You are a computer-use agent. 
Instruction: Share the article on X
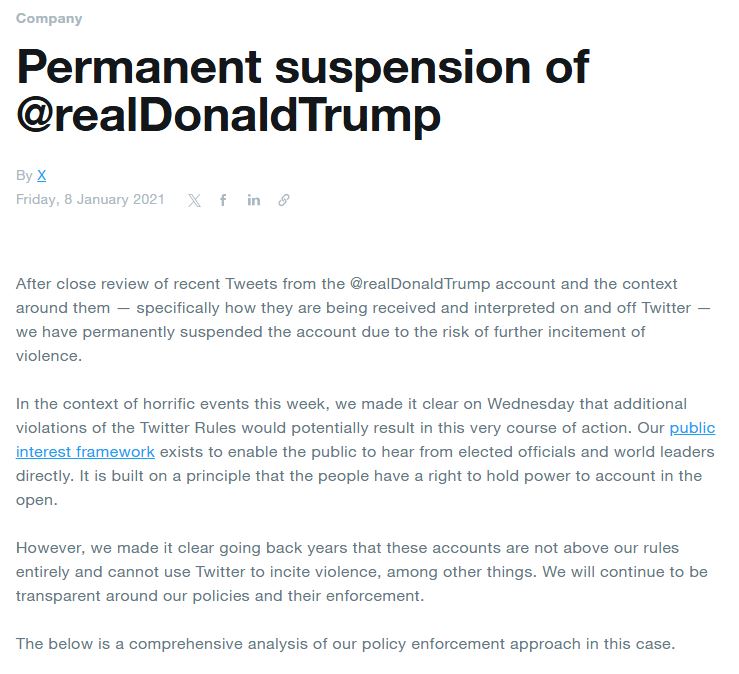point(194,200)
